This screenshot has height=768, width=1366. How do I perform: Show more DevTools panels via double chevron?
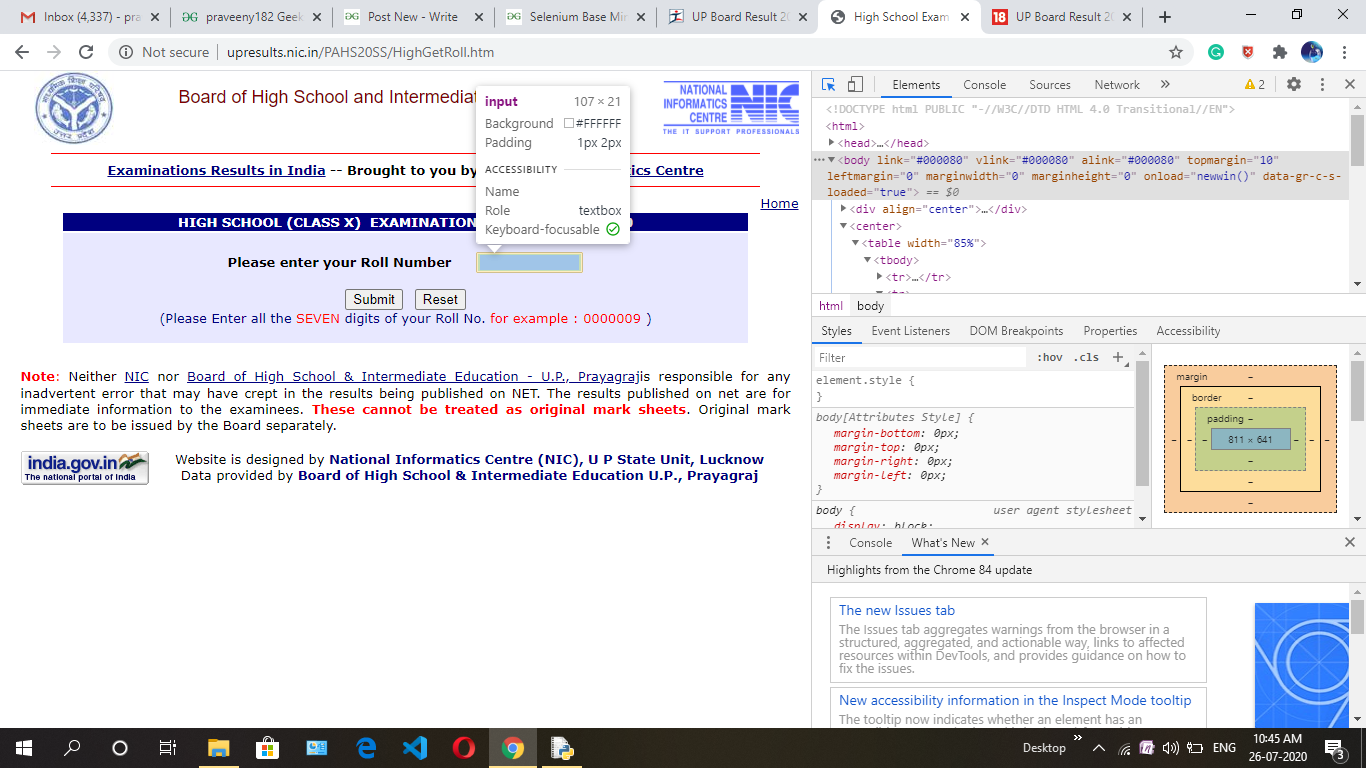click(x=1165, y=85)
